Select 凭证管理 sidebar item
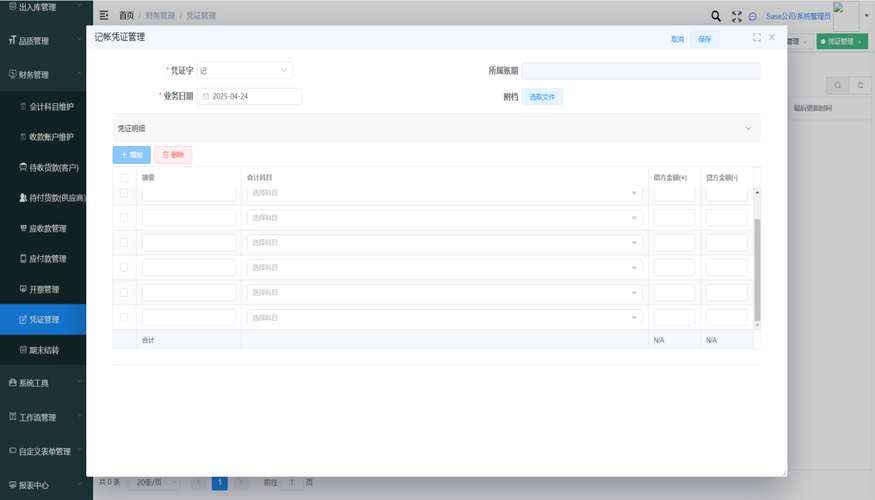The height and width of the screenshot is (500, 875). tap(43, 319)
